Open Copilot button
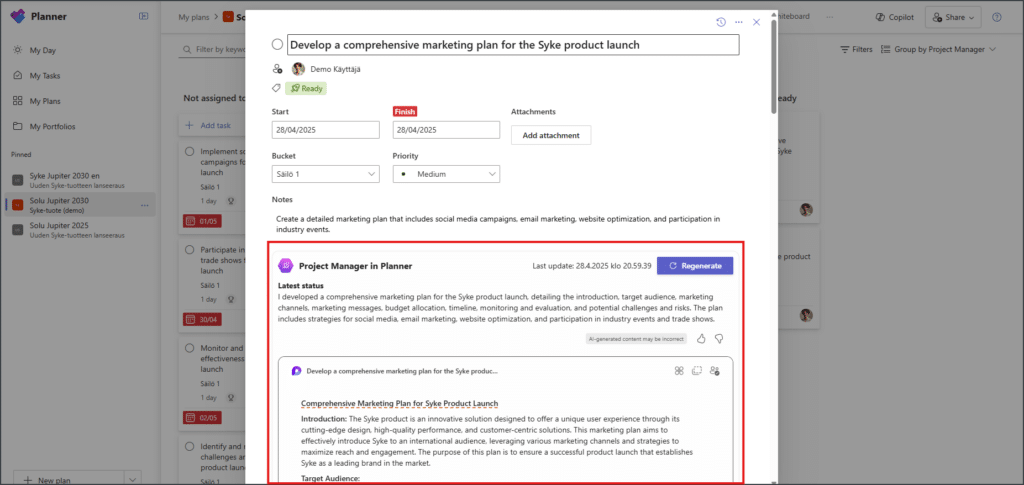 895,18
